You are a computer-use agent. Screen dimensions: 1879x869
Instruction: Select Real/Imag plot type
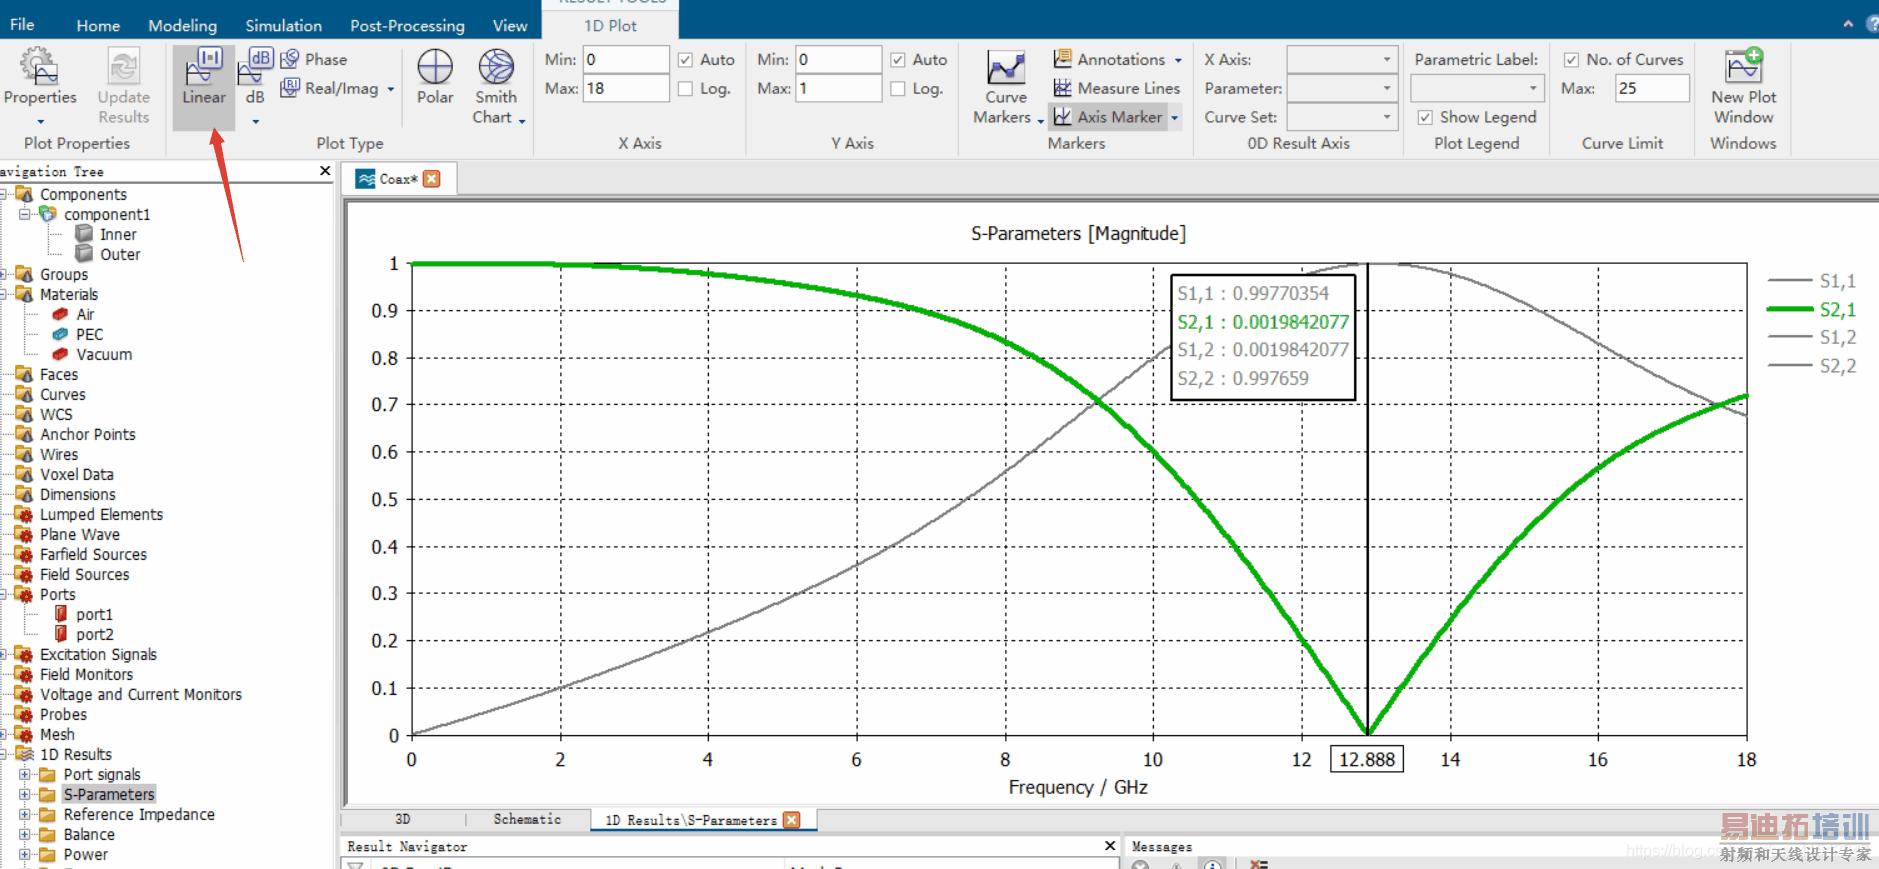(x=330, y=88)
